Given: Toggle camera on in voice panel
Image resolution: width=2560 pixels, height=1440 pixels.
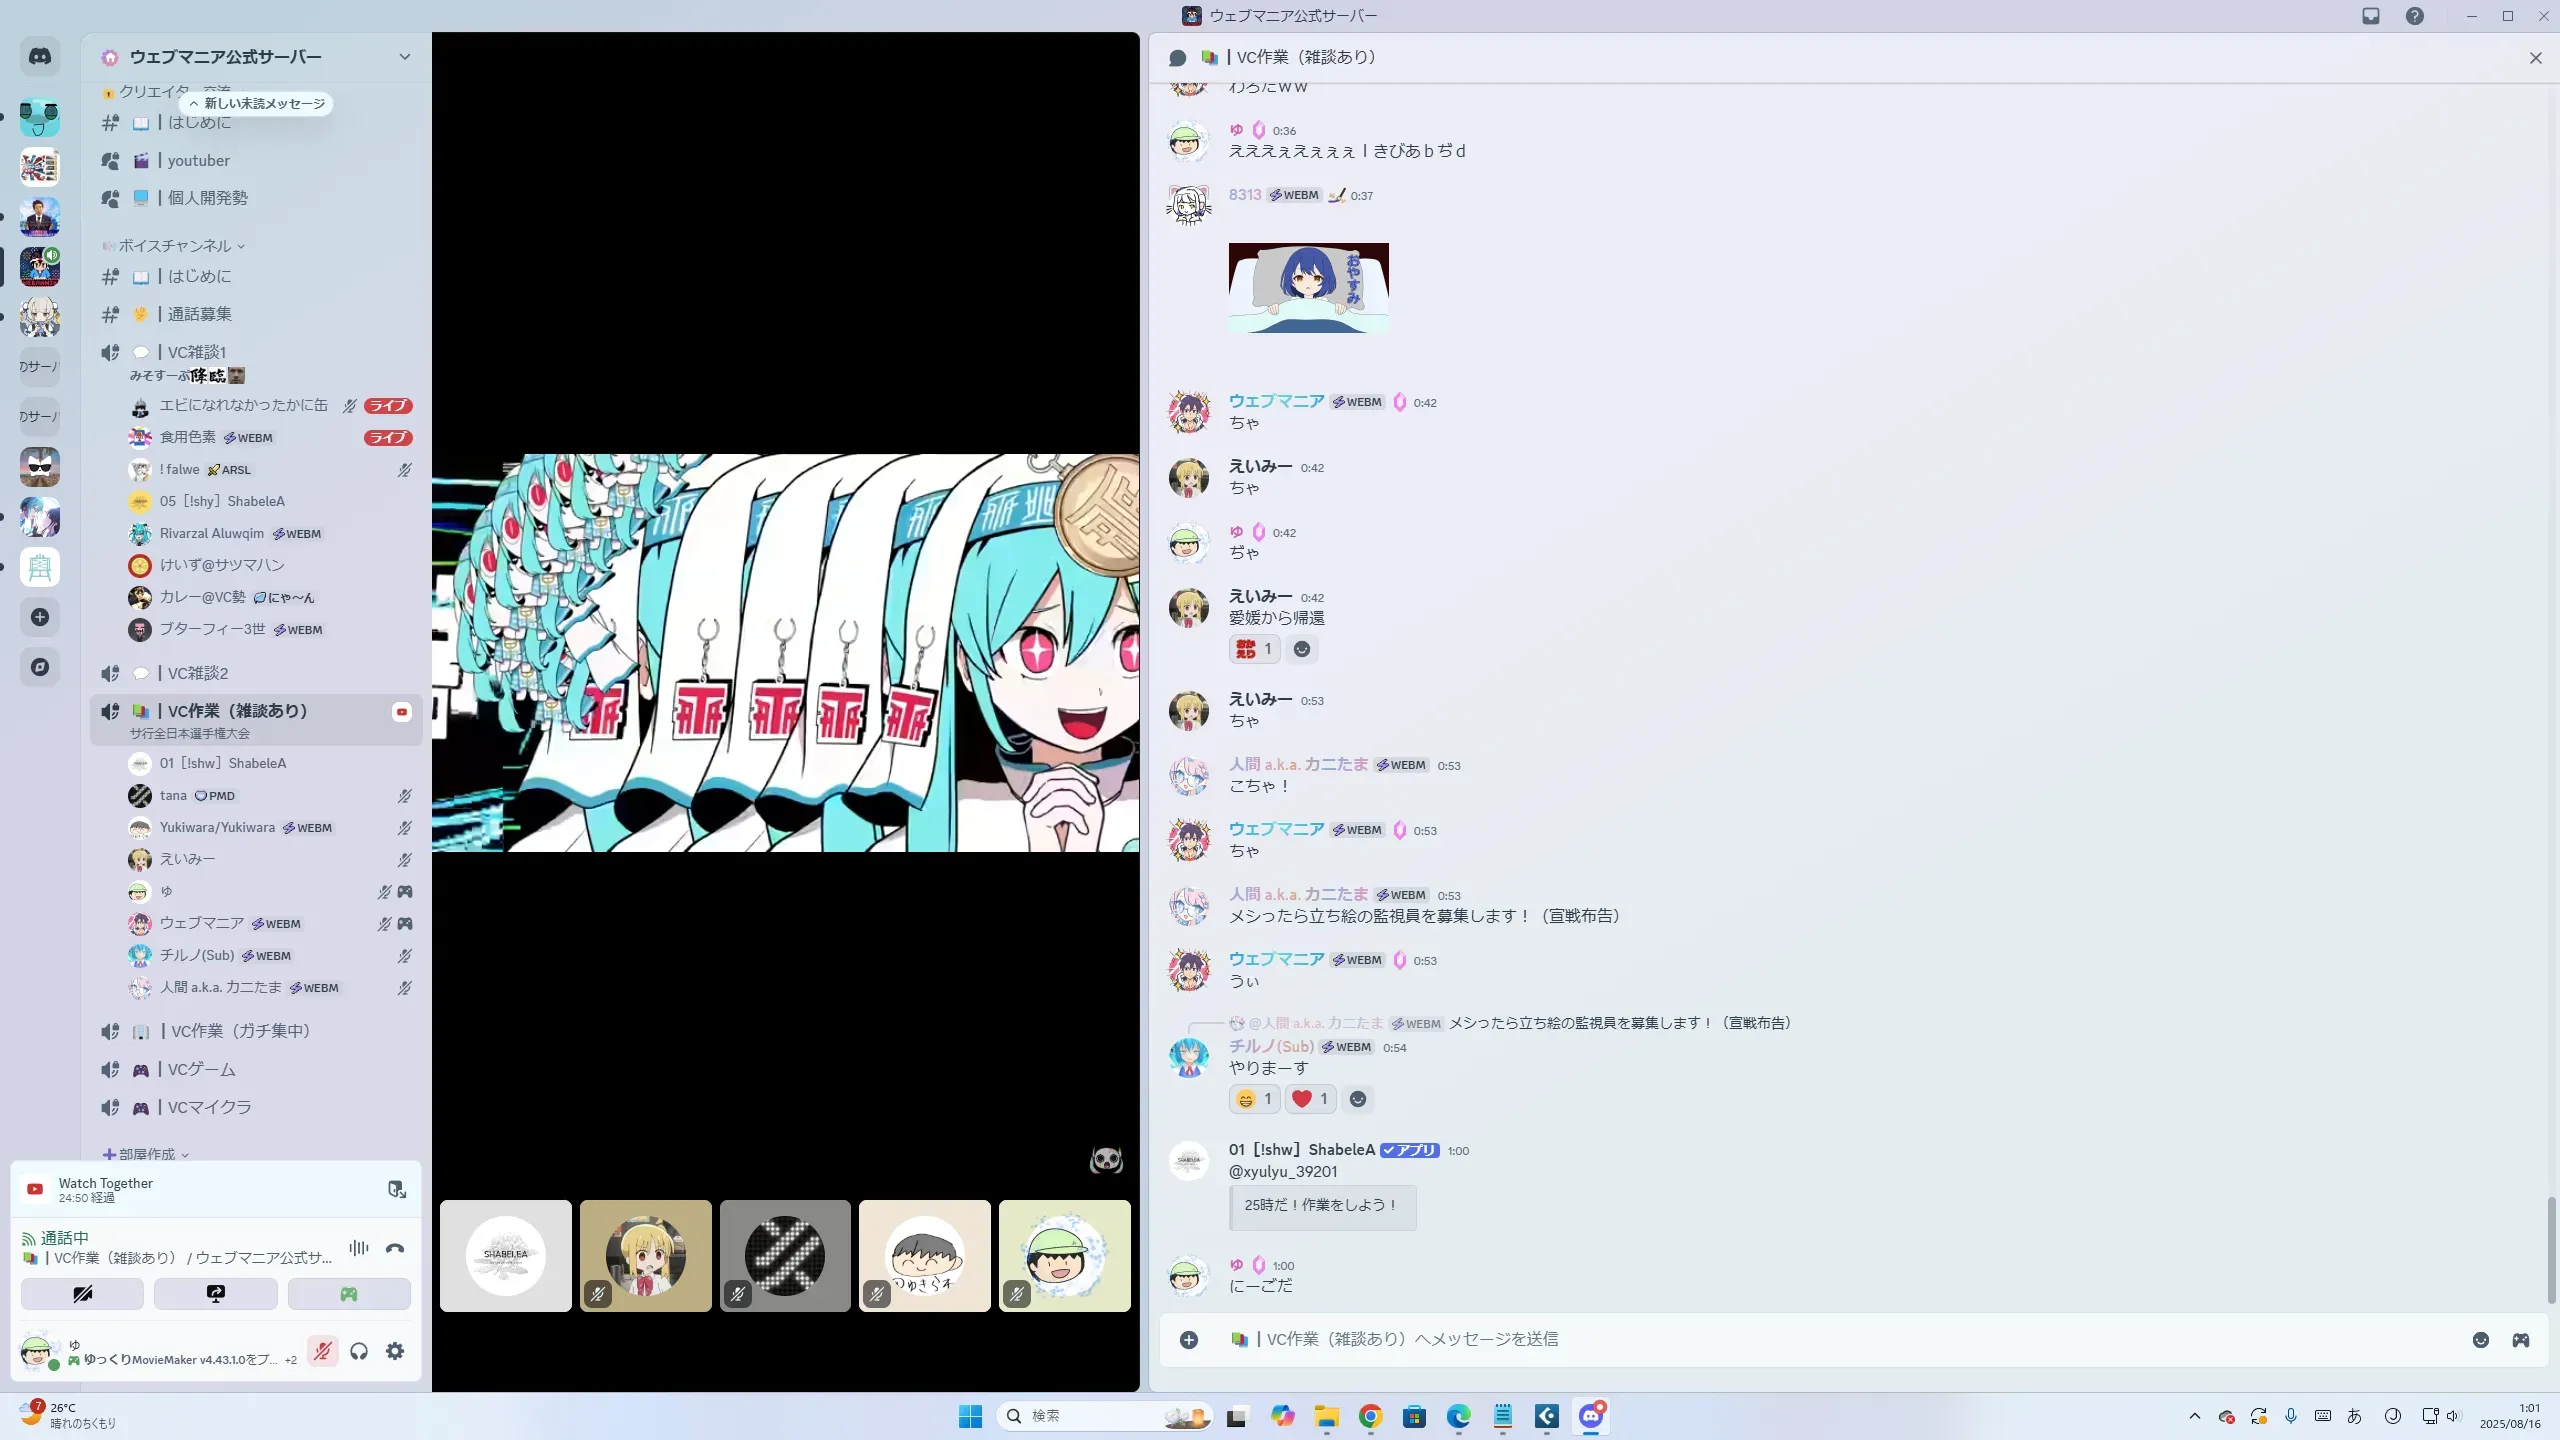Looking at the screenshot, I should (x=82, y=1294).
